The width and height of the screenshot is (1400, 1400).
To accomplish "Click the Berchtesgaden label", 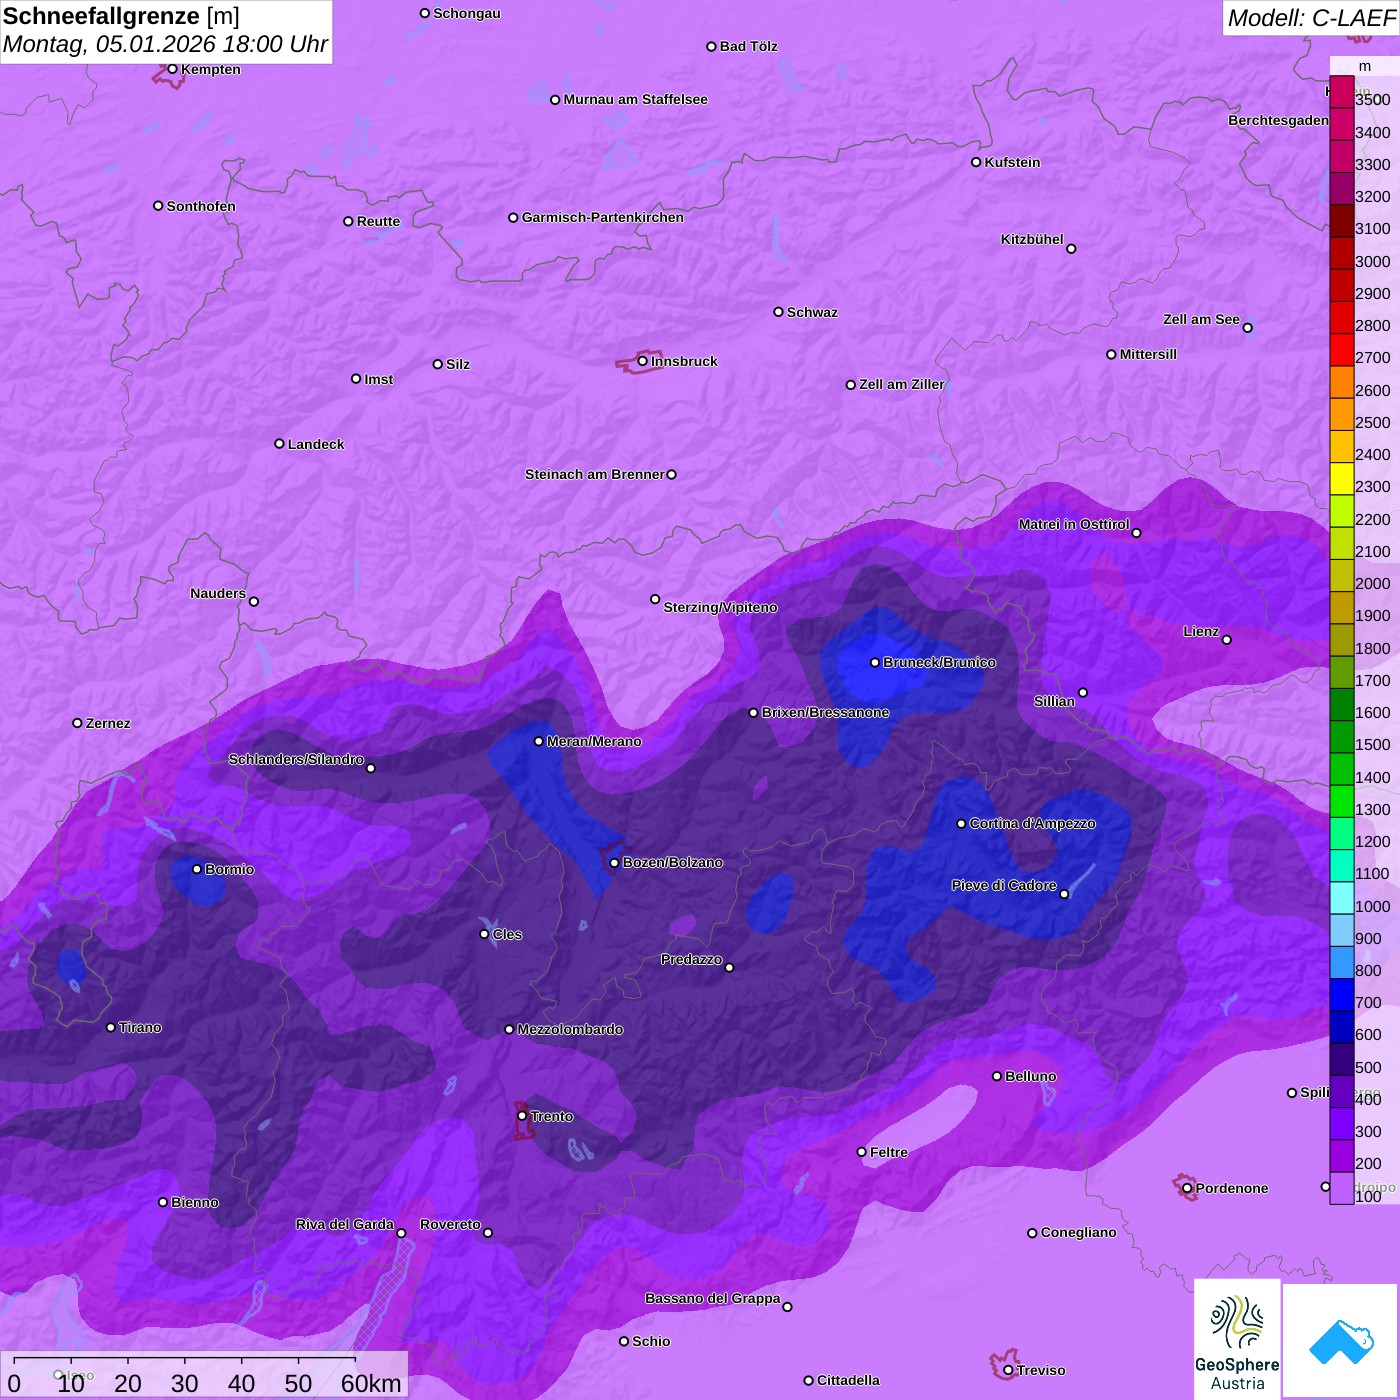I will click(1279, 120).
